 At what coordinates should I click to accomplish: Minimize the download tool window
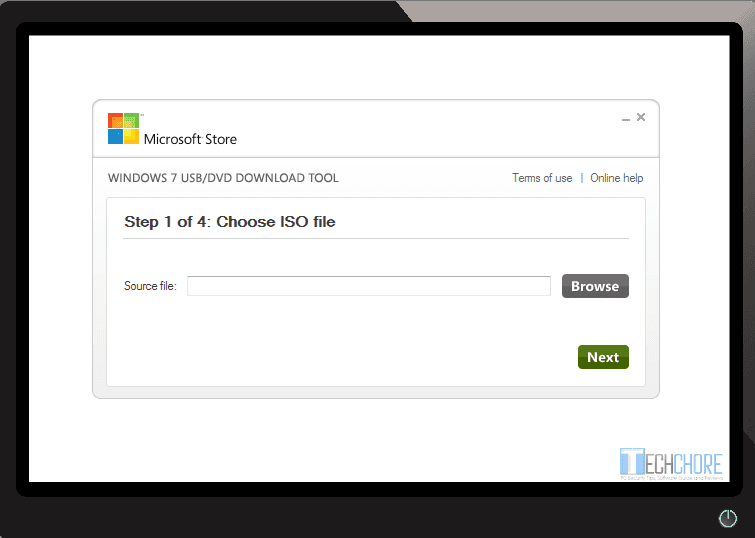point(625,119)
